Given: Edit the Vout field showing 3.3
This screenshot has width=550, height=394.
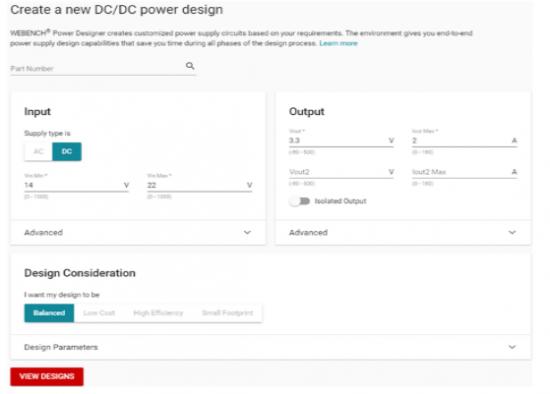Looking at the screenshot, I should click(341, 140).
